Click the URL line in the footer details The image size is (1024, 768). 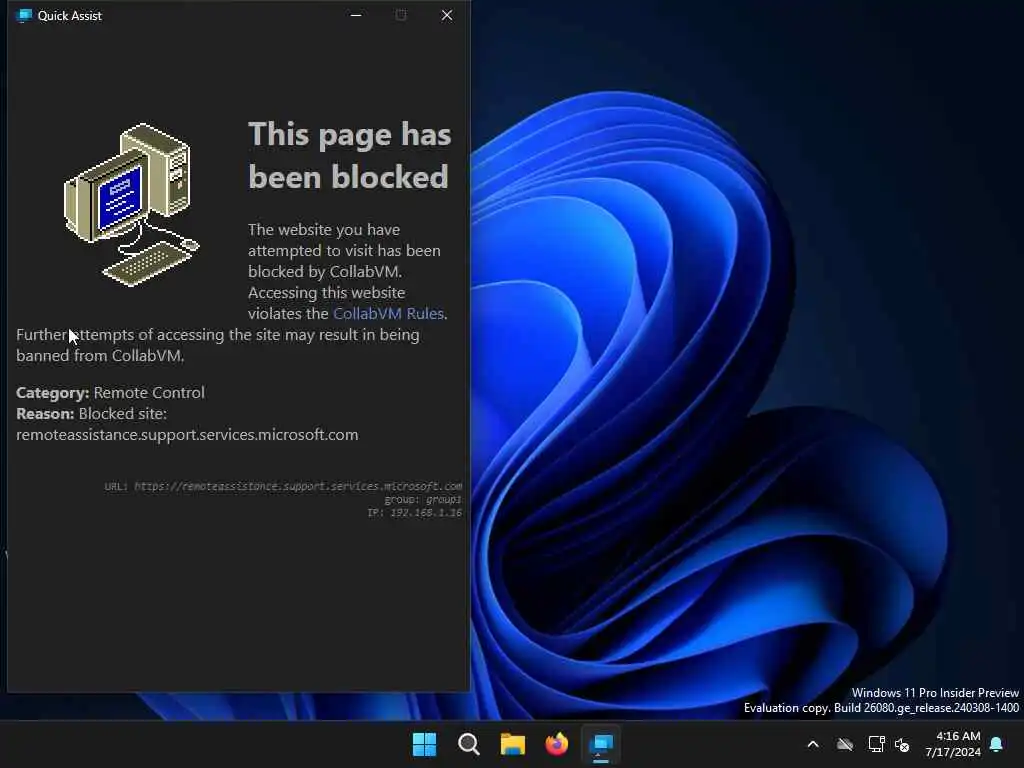(283, 486)
